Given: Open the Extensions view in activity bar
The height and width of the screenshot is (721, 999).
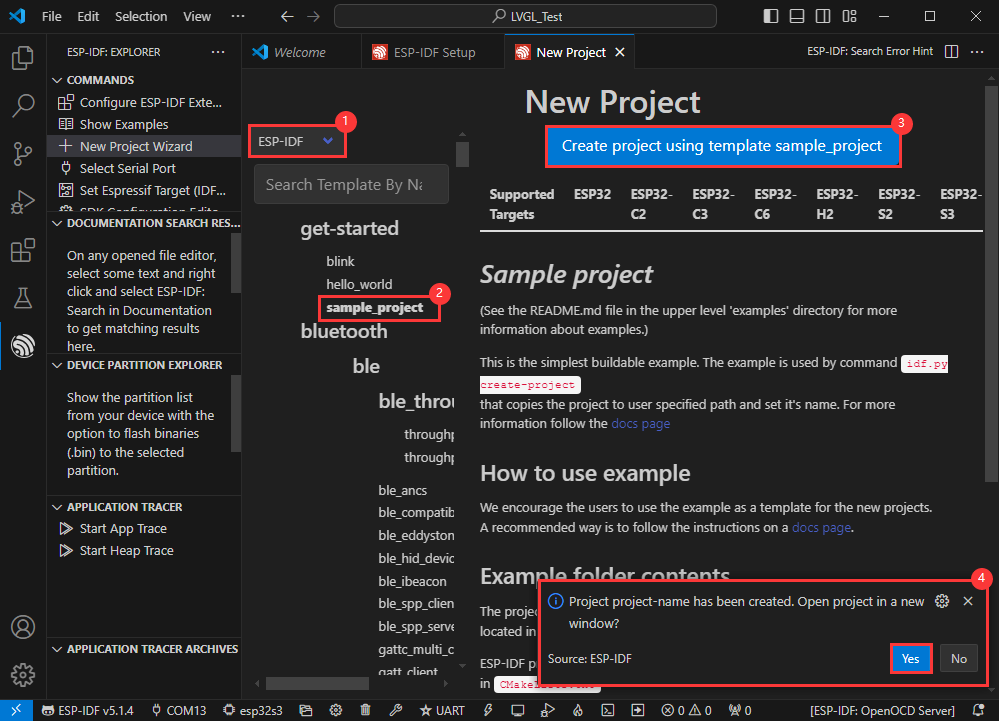Looking at the screenshot, I should [23, 250].
